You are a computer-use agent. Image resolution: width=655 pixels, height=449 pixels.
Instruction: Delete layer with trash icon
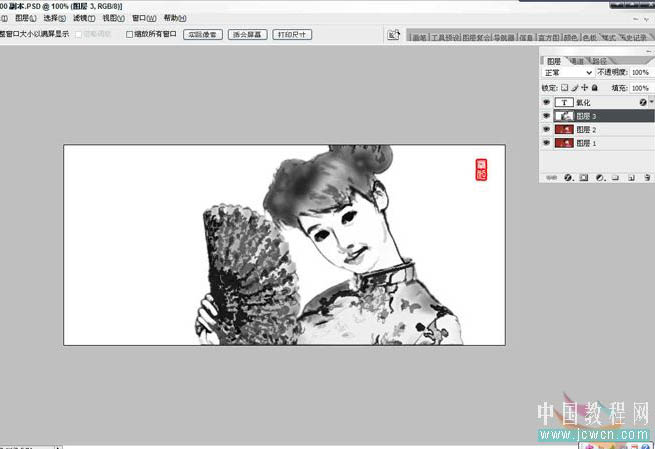(x=647, y=178)
